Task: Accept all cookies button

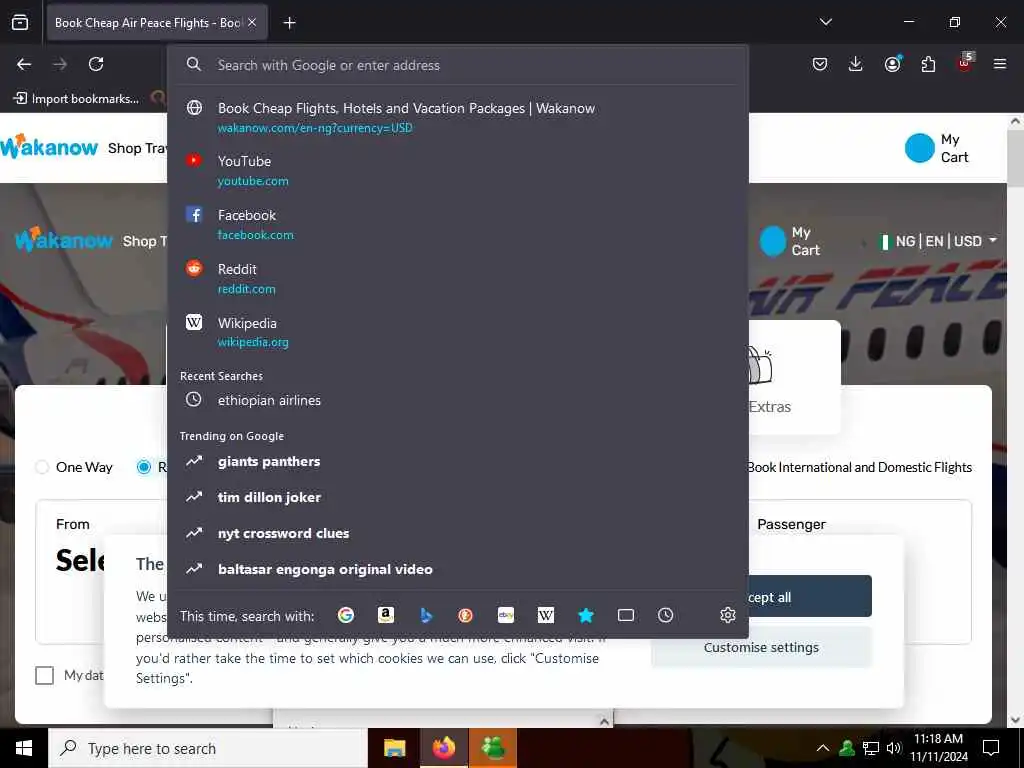Action: tap(810, 596)
